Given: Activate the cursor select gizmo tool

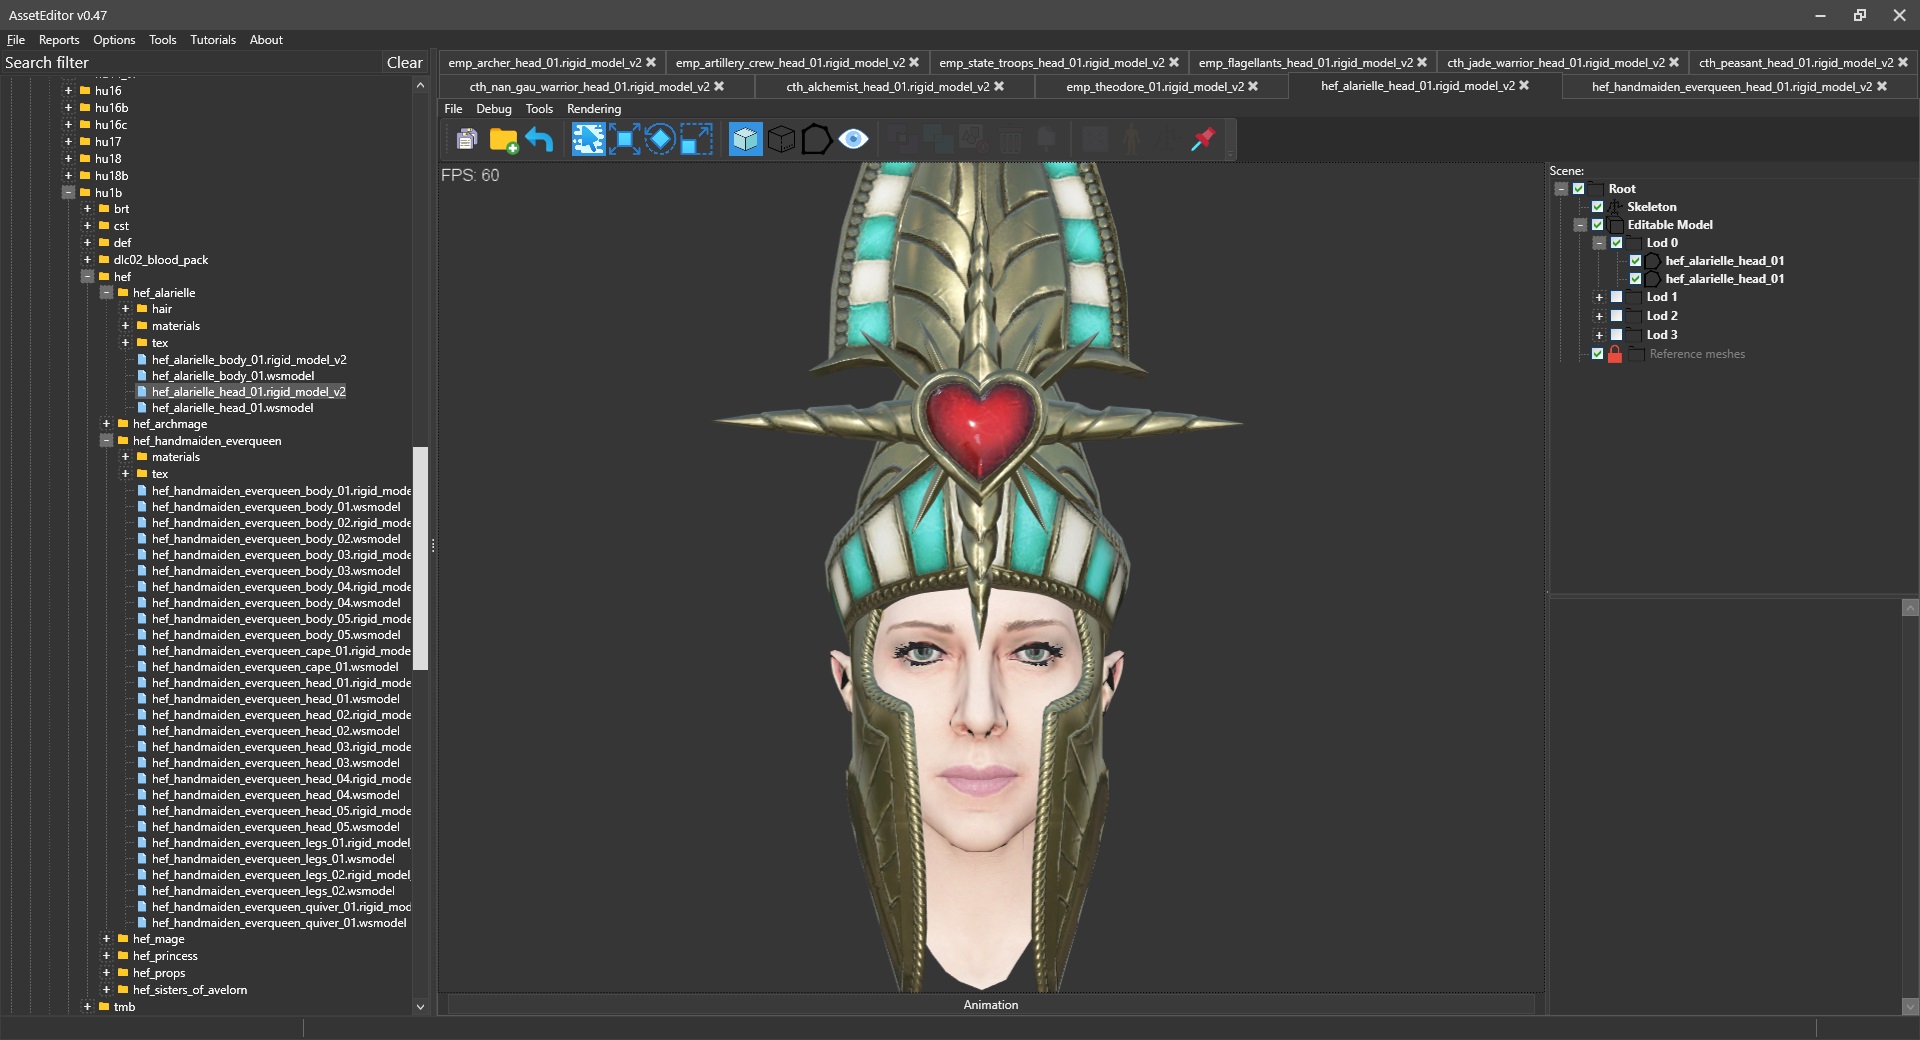Looking at the screenshot, I should click(588, 140).
